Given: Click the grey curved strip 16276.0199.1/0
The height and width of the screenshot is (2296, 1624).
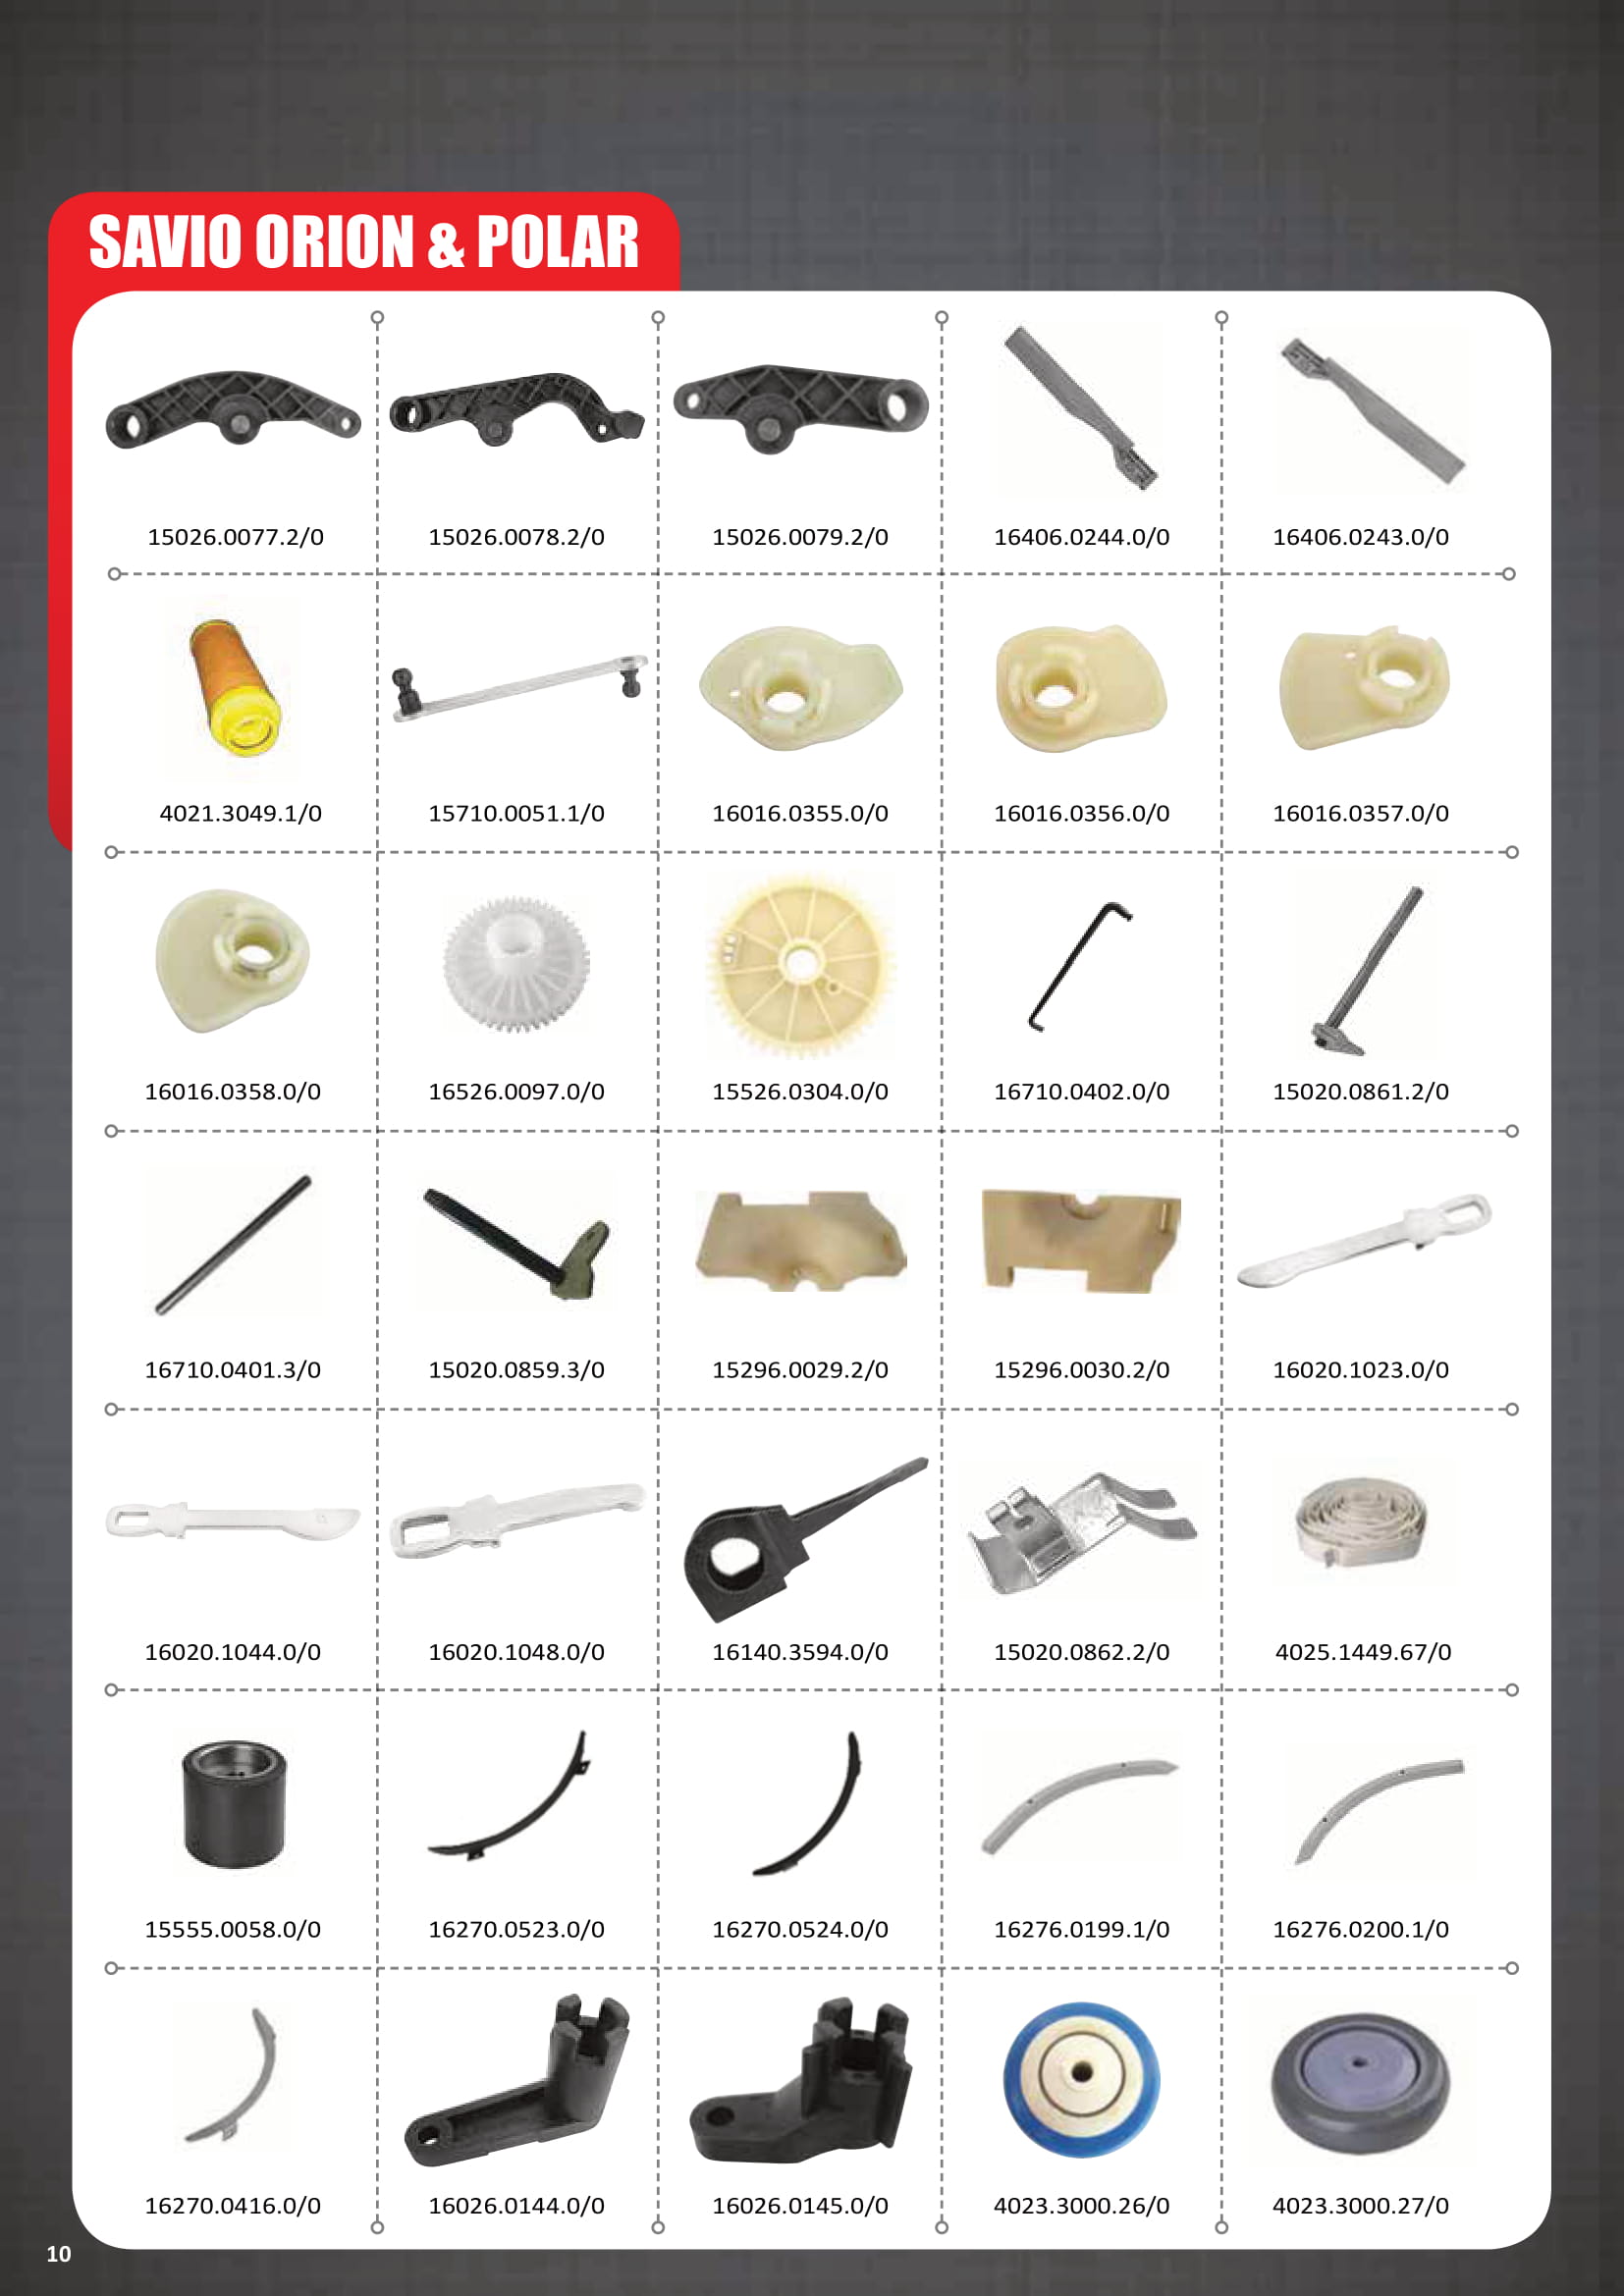Looking at the screenshot, I should [x=1080, y=1806].
